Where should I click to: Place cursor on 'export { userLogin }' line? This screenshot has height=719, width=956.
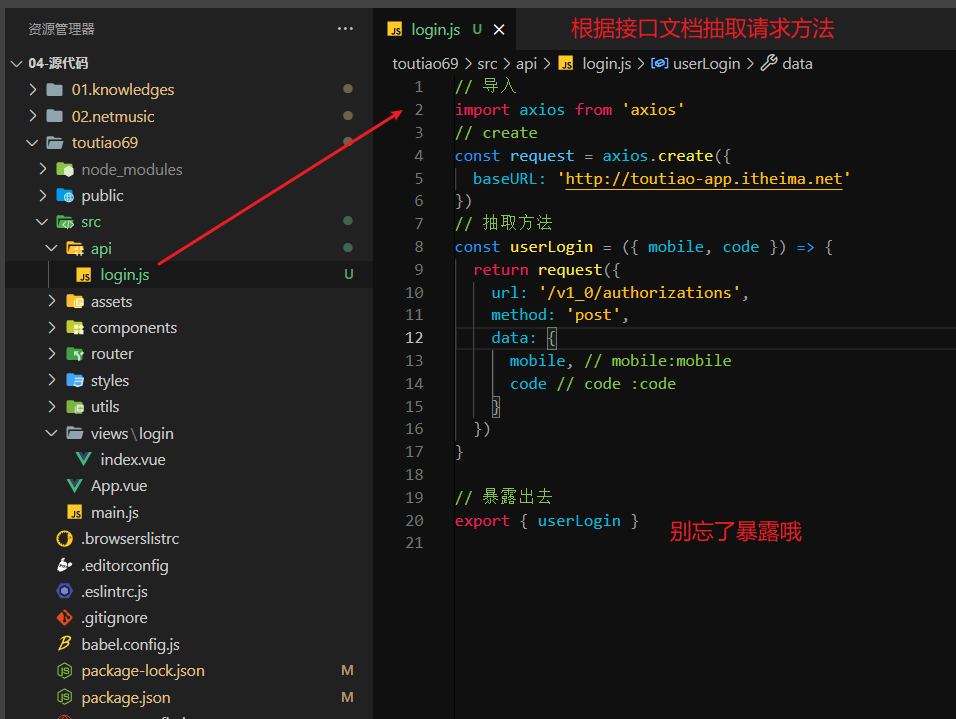[546, 521]
